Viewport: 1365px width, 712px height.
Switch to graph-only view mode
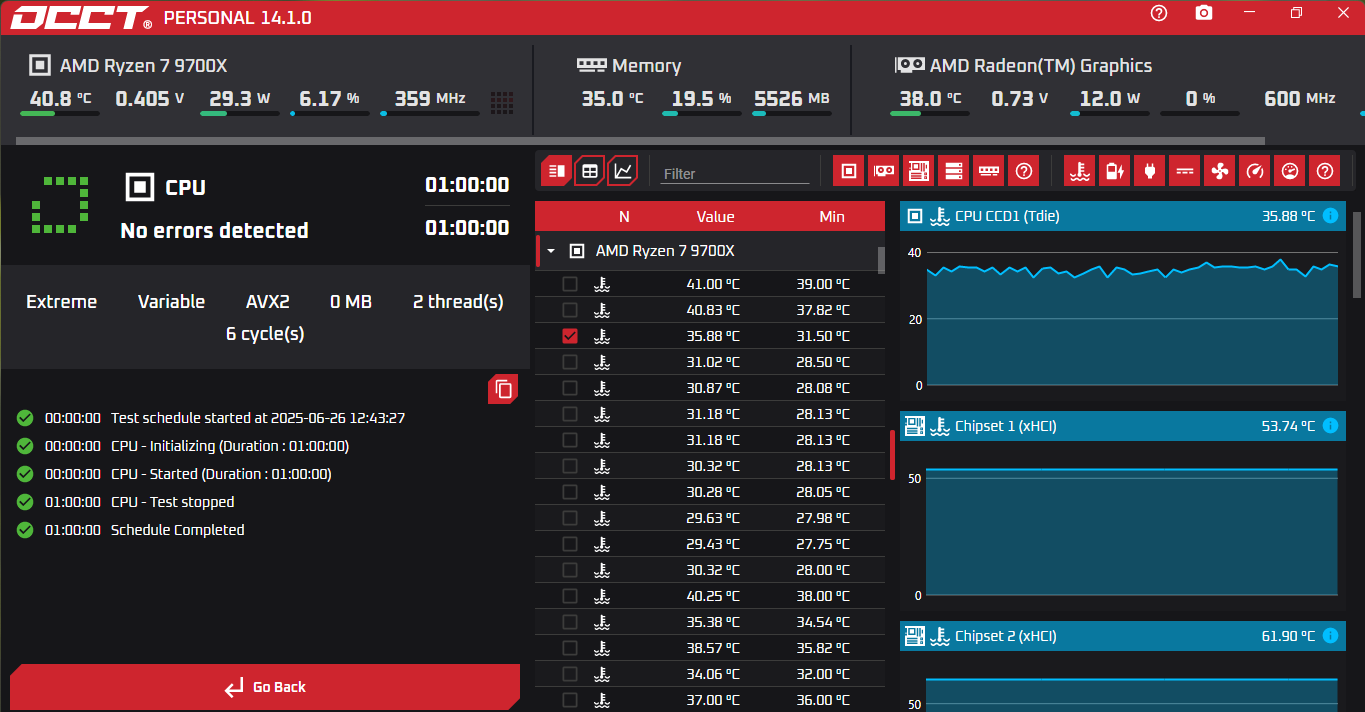pyautogui.click(x=622, y=171)
